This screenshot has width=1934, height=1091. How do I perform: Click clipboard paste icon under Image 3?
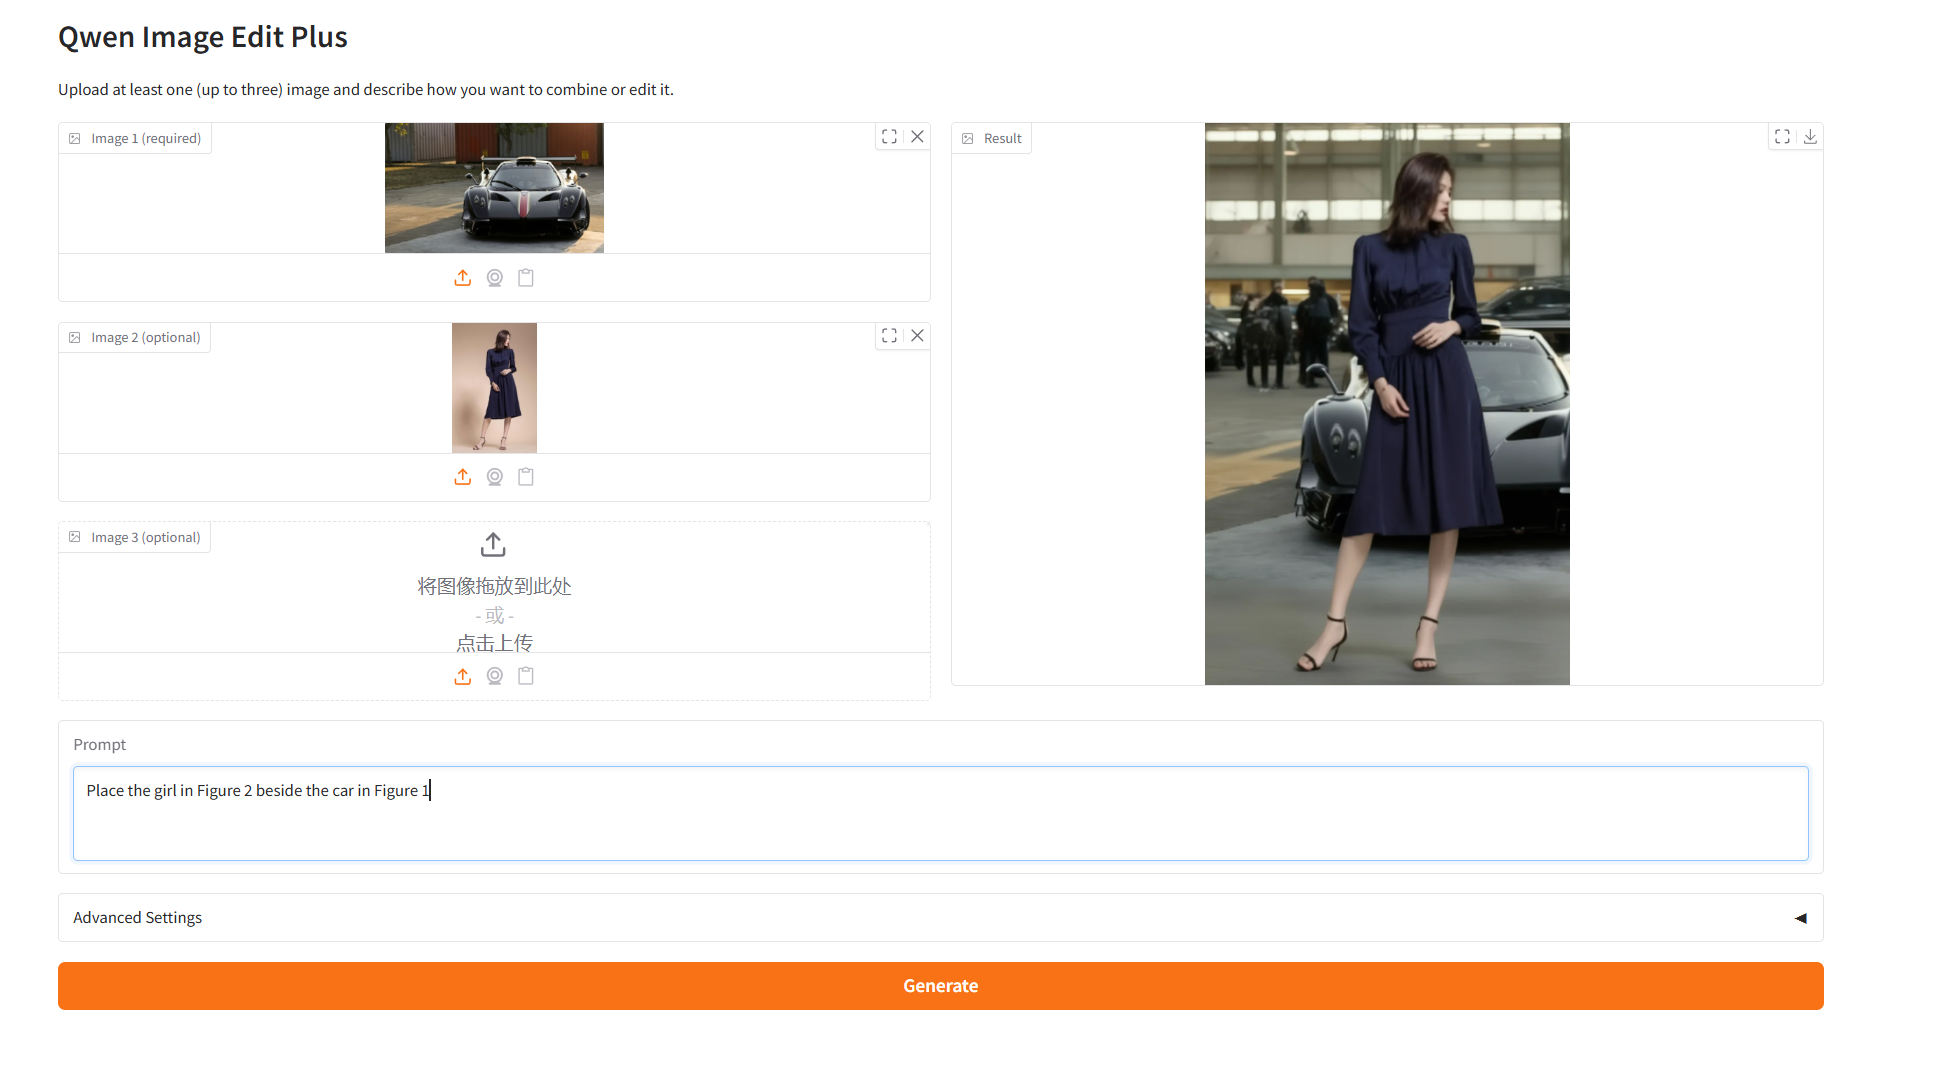click(526, 676)
